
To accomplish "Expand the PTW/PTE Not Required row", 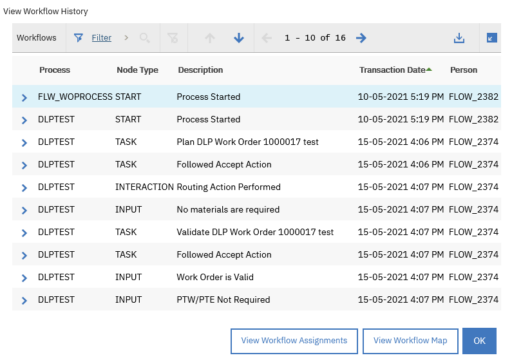I will click(24, 300).
